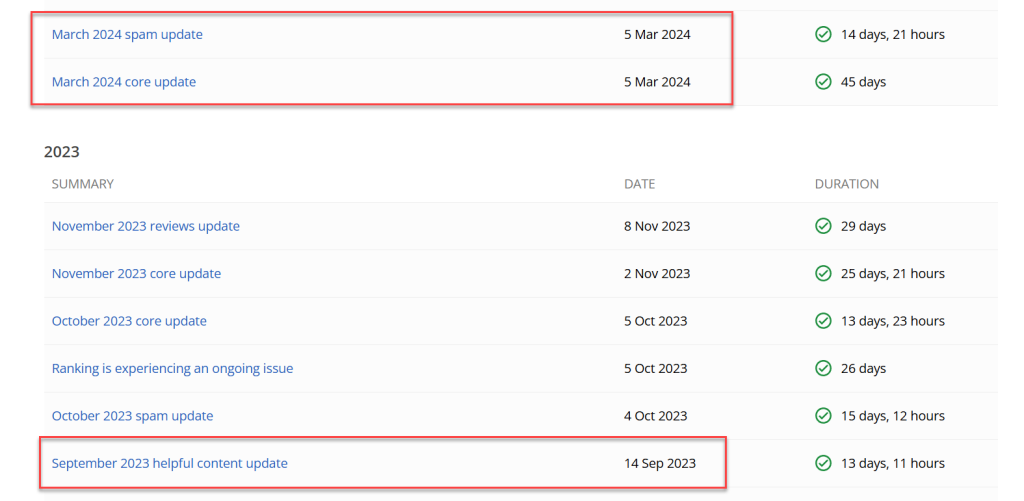Click green check icon beside 13 days, 11 hours
The width and height of the screenshot is (1024, 501).
click(x=823, y=464)
